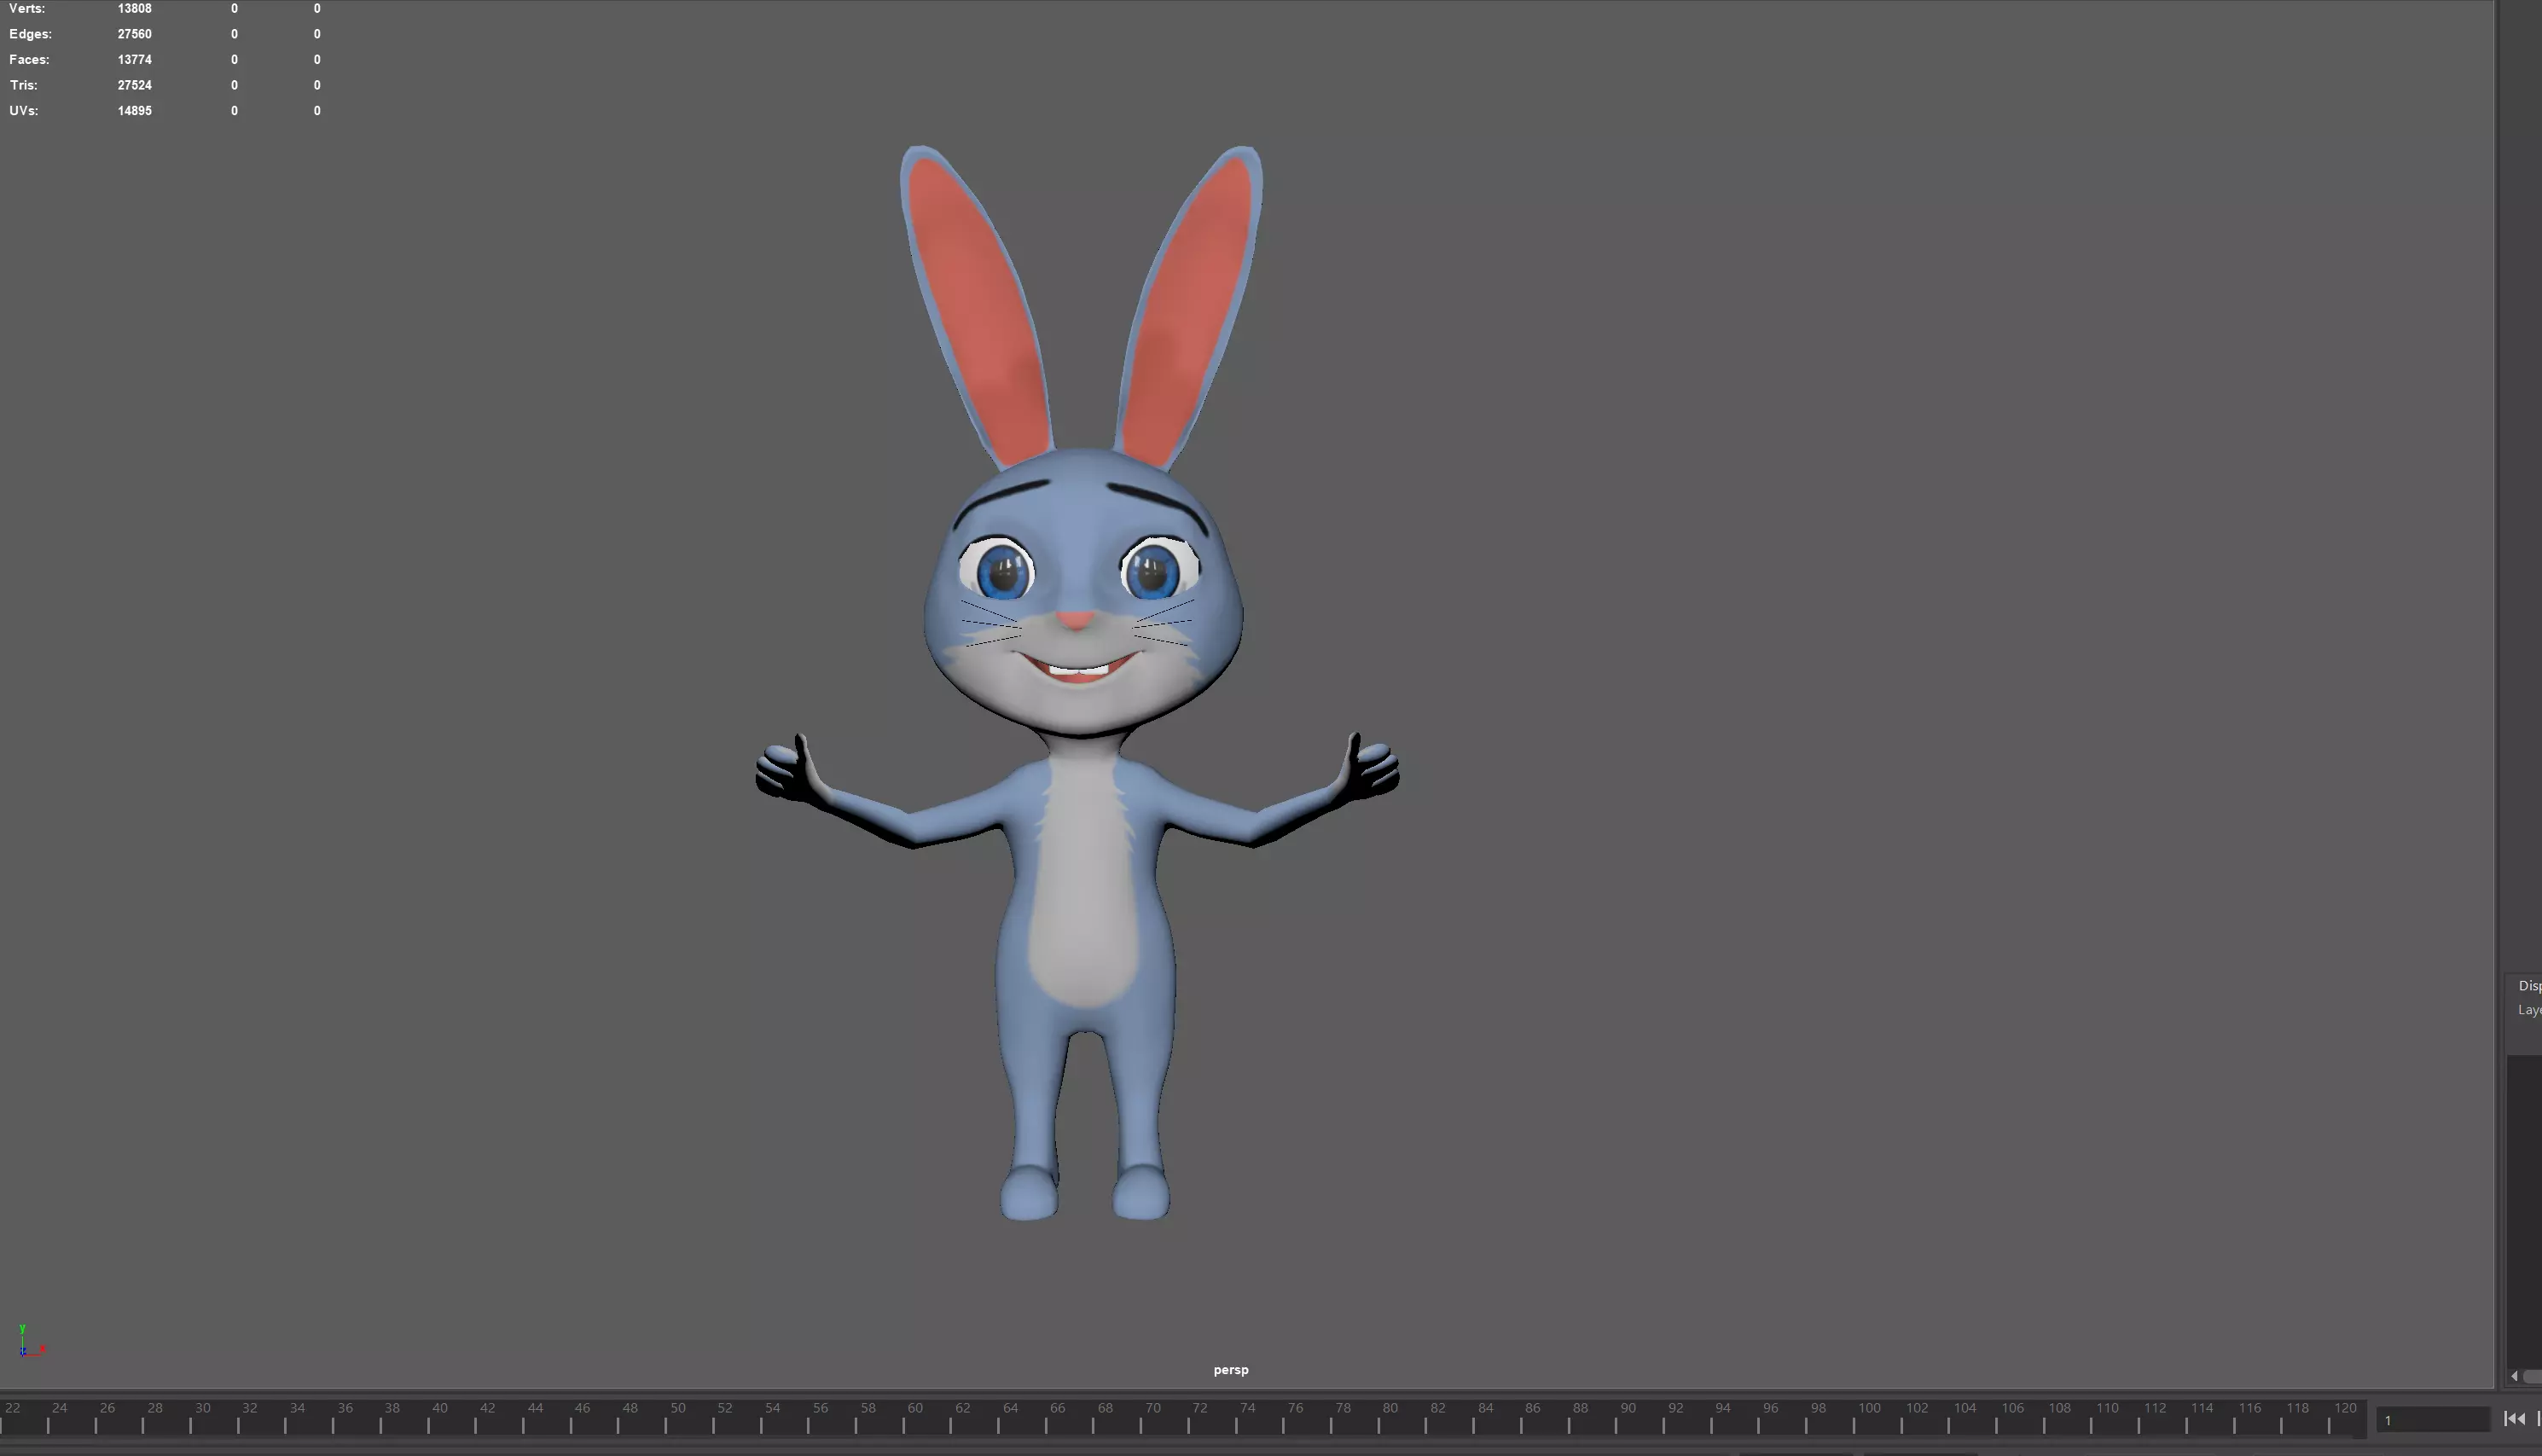Image resolution: width=2542 pixels, height=1456 pixels.
Task: Click the layer panel scroll-left arrow
Action: [x=2514, y=1377]
